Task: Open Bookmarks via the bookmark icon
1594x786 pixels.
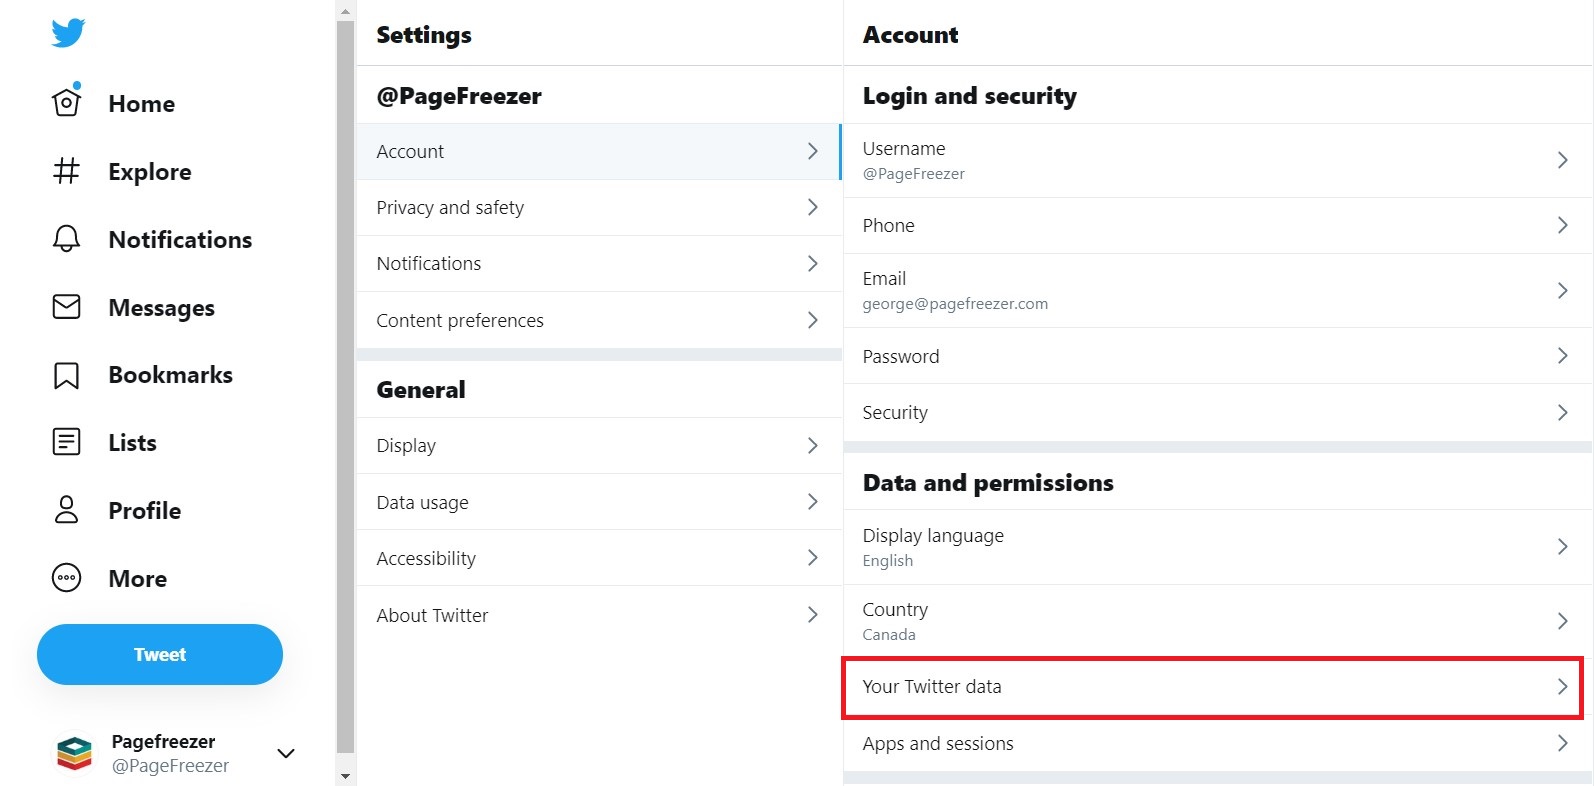Action: (x=66, y=375)
